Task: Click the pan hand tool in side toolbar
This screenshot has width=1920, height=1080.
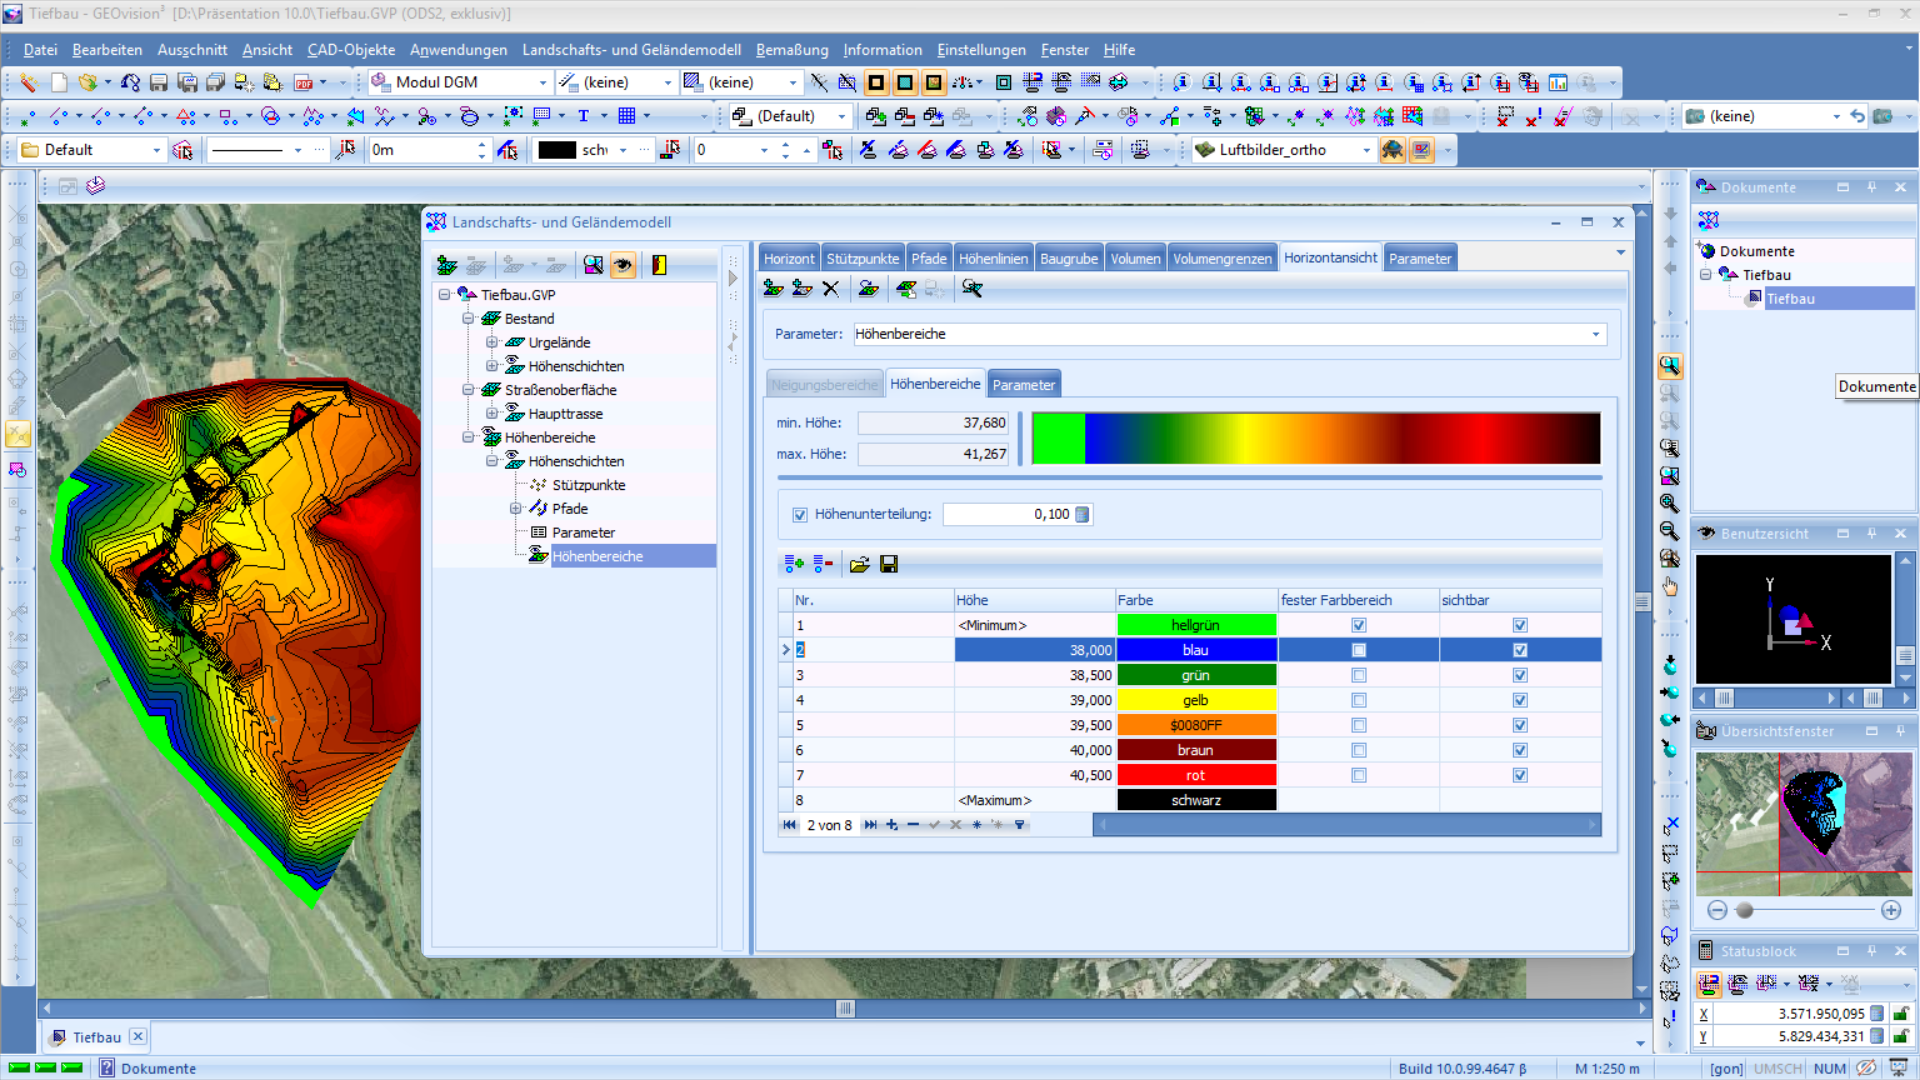Action: 1669,587
